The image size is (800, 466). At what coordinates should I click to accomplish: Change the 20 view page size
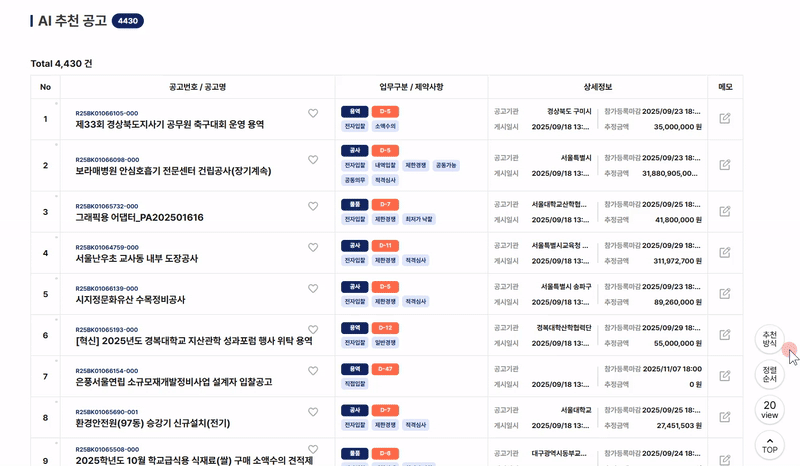769,410
